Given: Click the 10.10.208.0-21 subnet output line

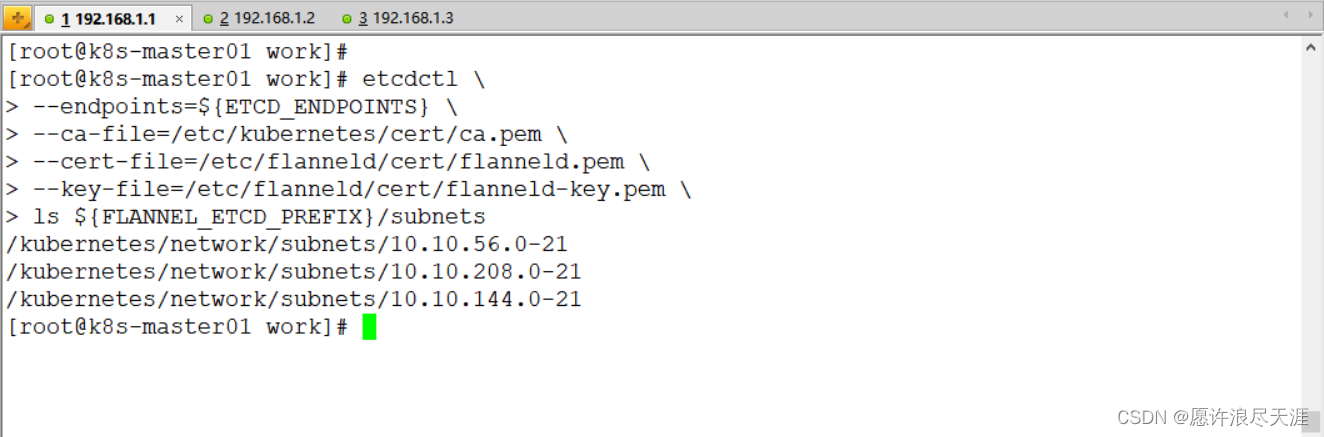Looking at the screenshot, I should point(294,272).
